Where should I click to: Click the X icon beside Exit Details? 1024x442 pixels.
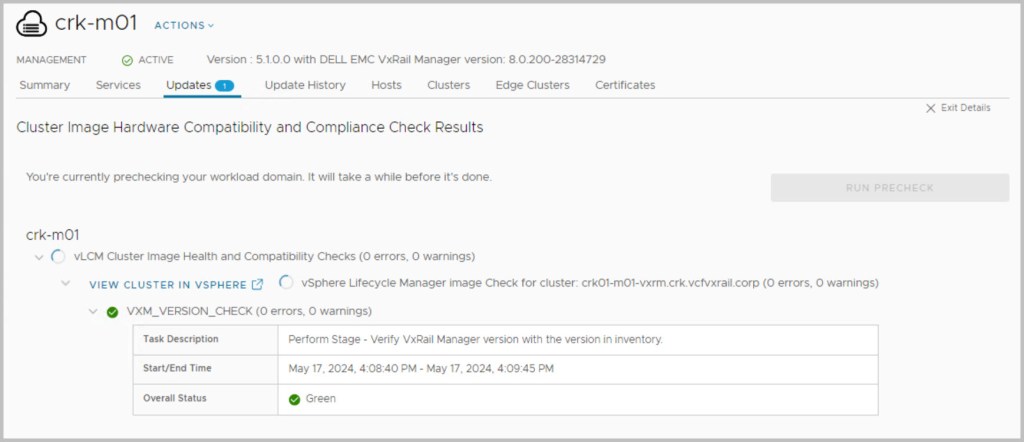tap(931, 108)
